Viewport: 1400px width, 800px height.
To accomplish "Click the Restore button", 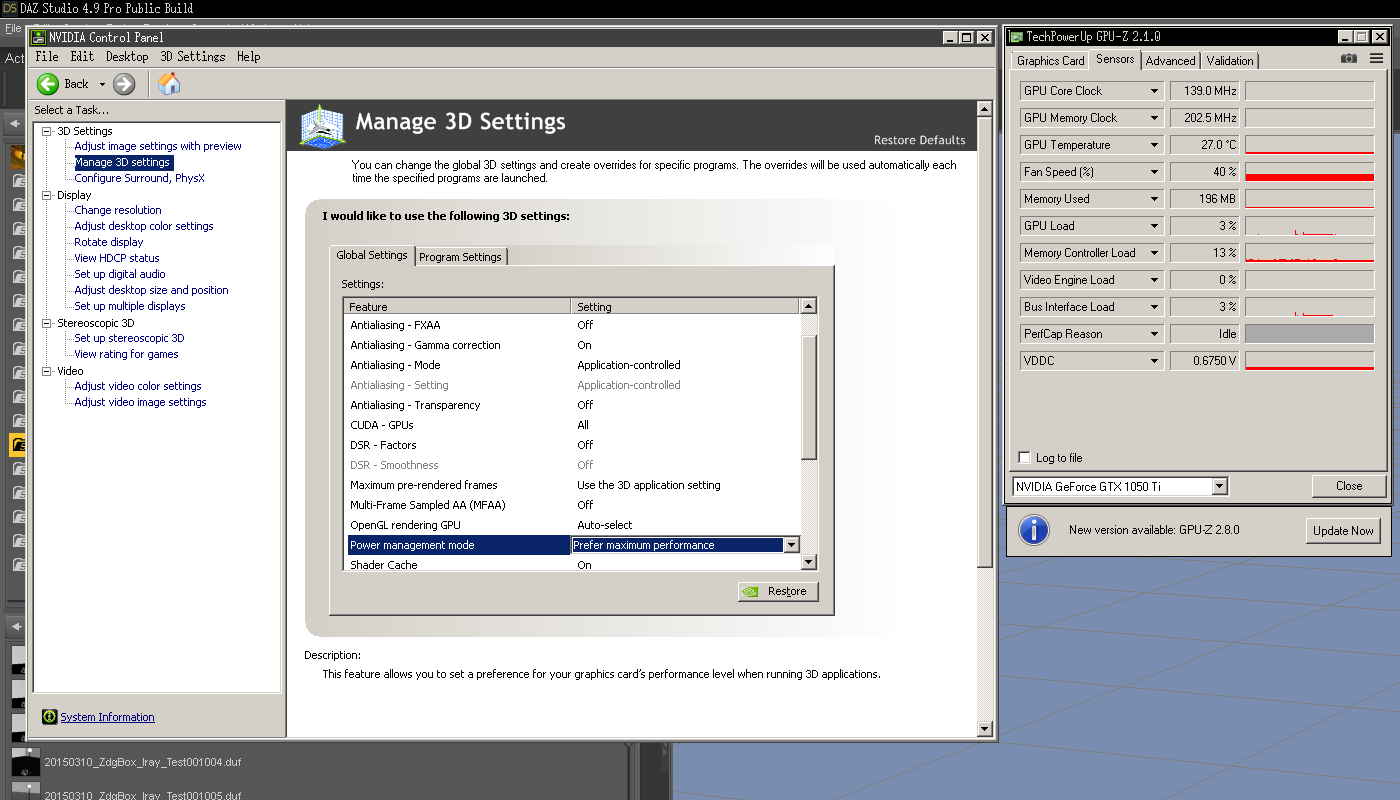I will pos(778,591).
